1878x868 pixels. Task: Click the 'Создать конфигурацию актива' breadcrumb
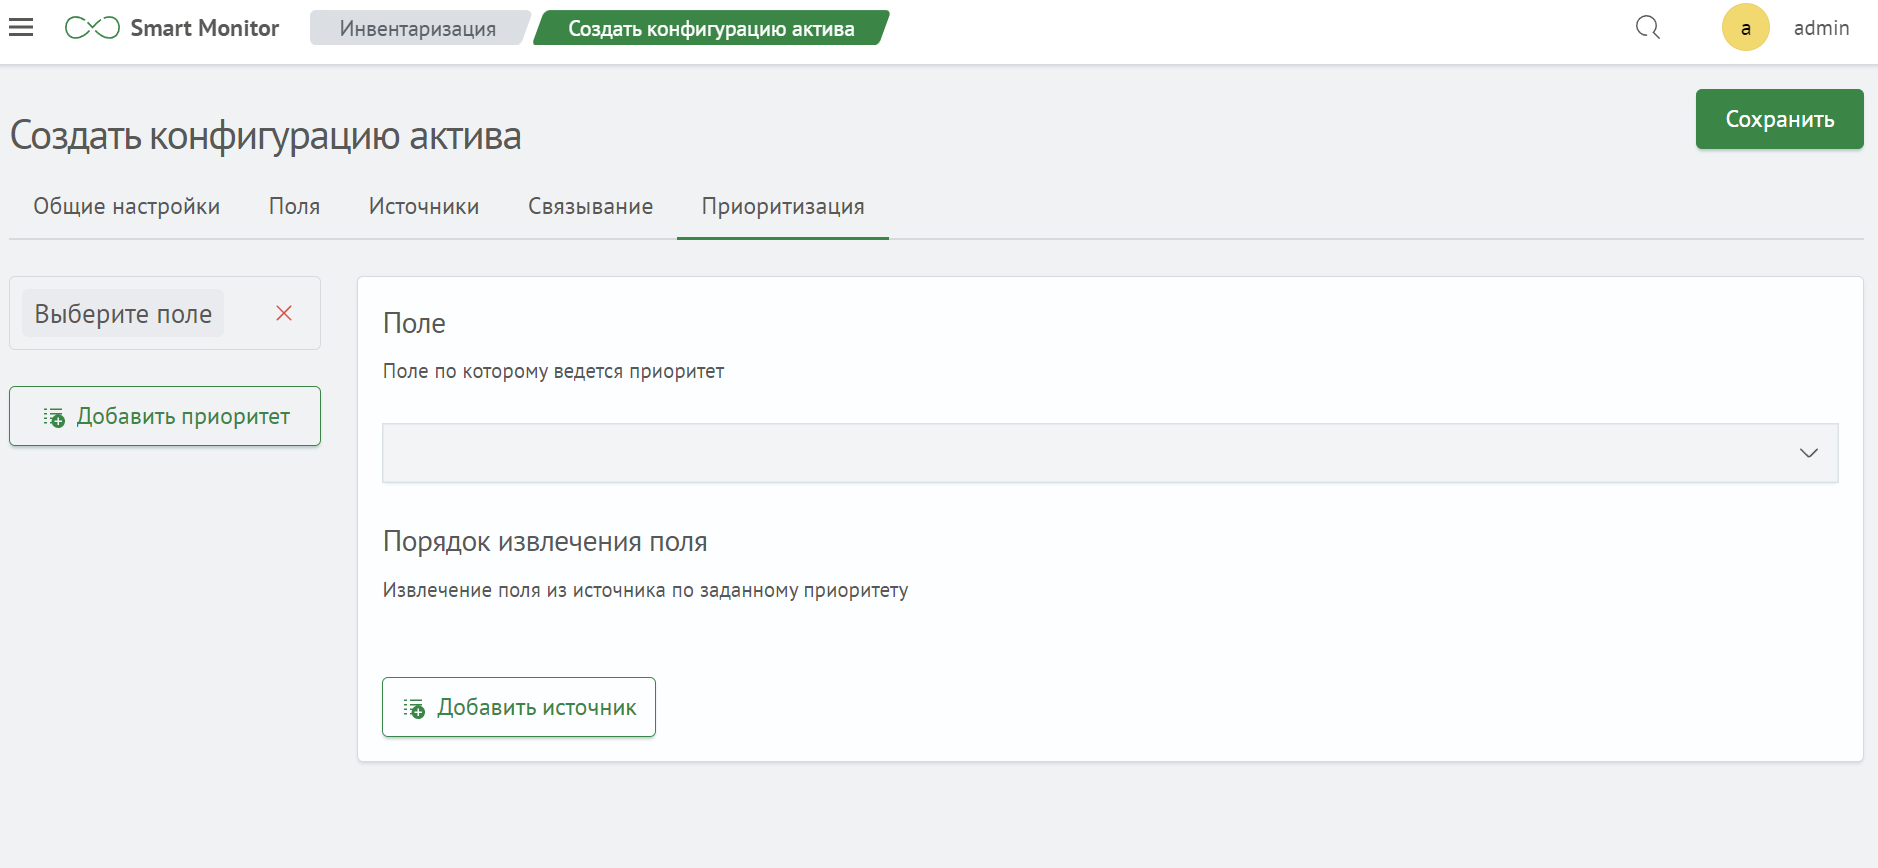[711, 28]
